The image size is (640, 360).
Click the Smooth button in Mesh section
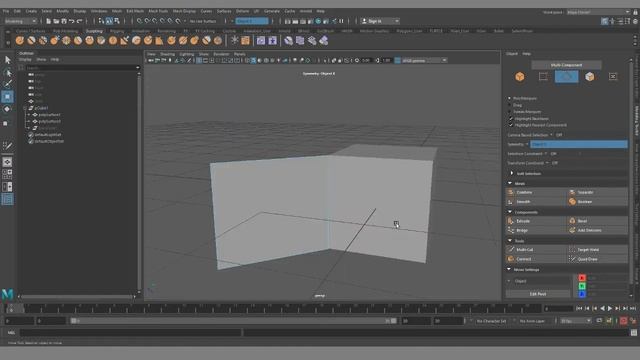[536, 202]
